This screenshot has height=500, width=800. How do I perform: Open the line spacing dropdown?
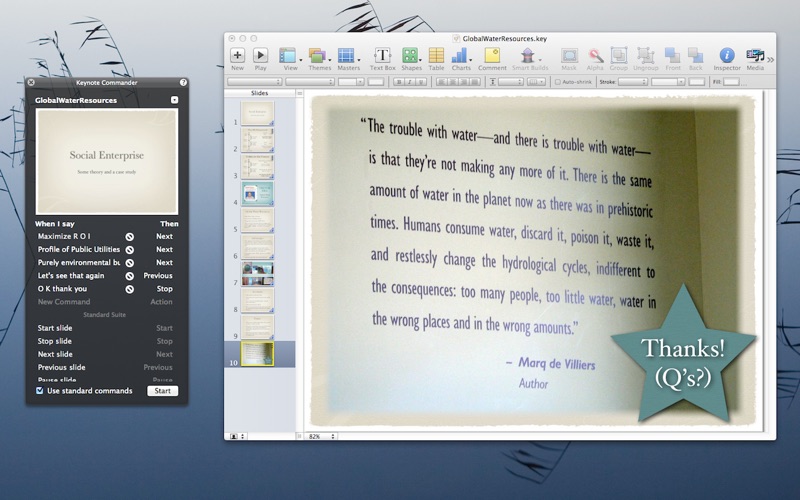pyautogui.click(x=511, y=82)
